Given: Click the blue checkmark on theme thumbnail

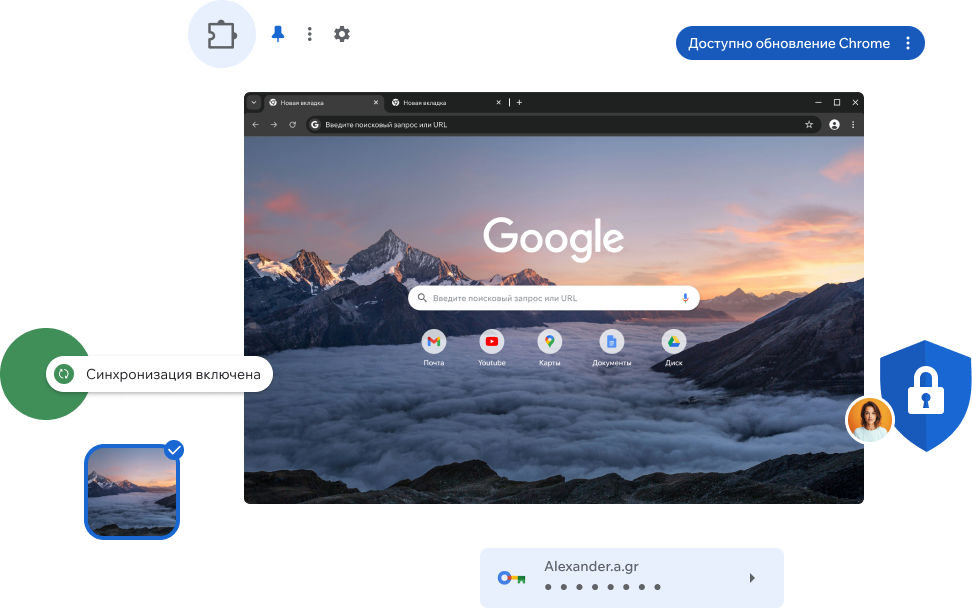Looking at the screenshot, I should (x=174, y=450).
